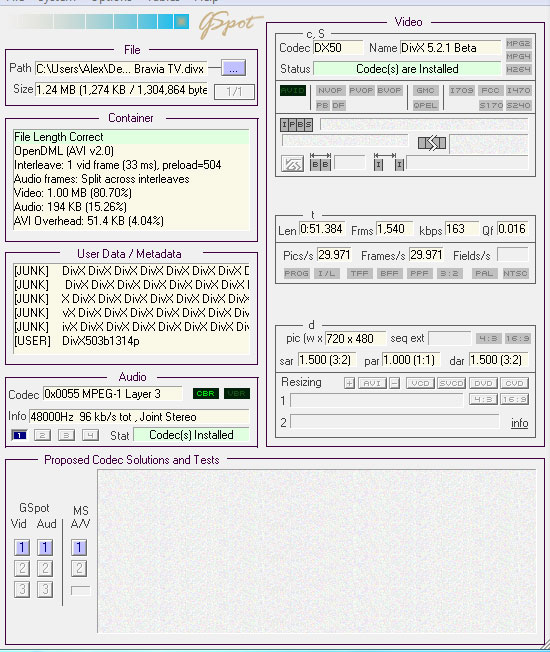Click MS A/V test button 2

pyautogui.click(x=79, y=568)
